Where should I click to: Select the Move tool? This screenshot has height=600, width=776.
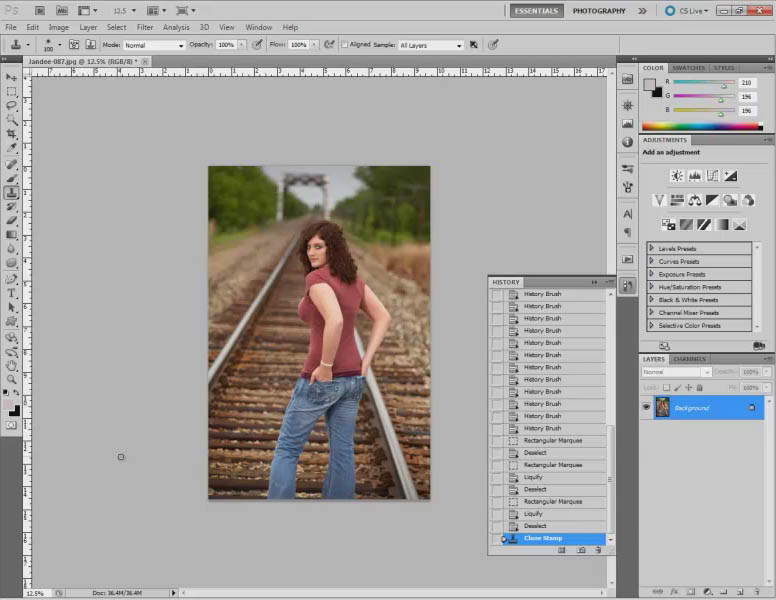click(x=11, y=78)
